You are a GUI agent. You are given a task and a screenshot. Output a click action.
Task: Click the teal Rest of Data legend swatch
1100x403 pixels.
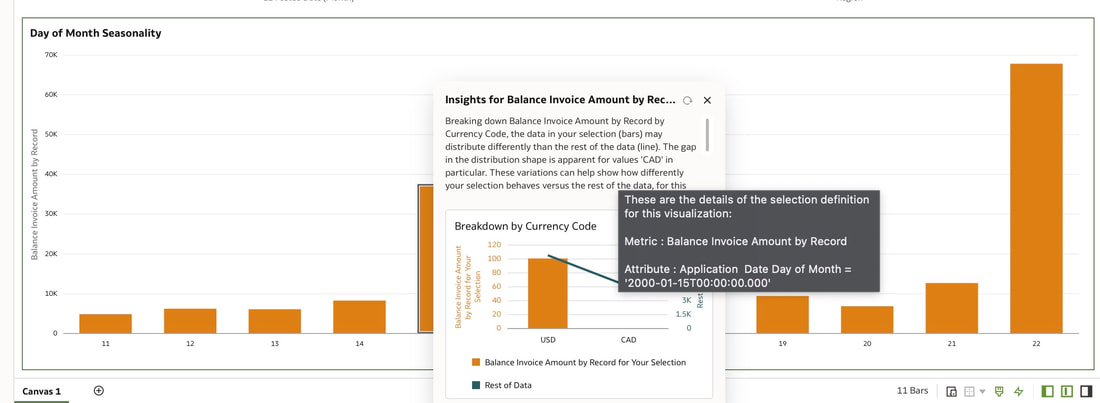[476, 385]
